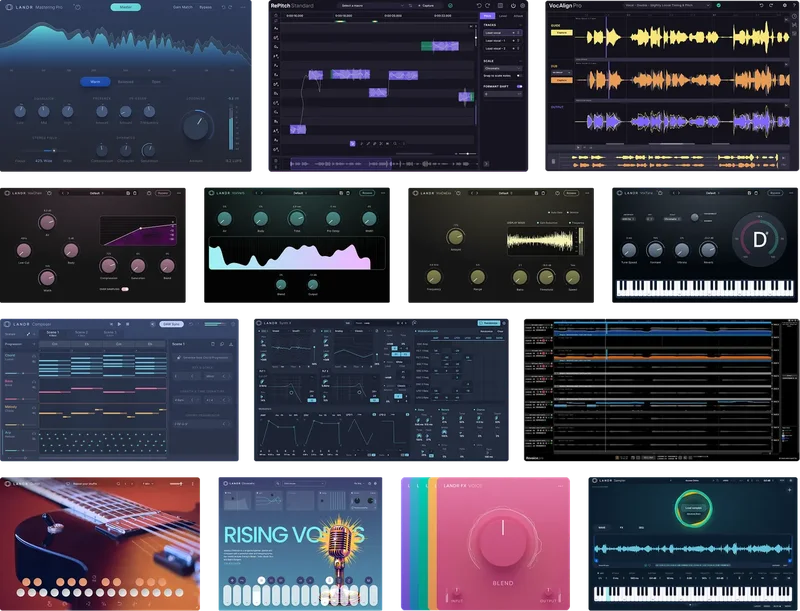Click the large Loudness knob in Mastering Pro

pos(196,125)
